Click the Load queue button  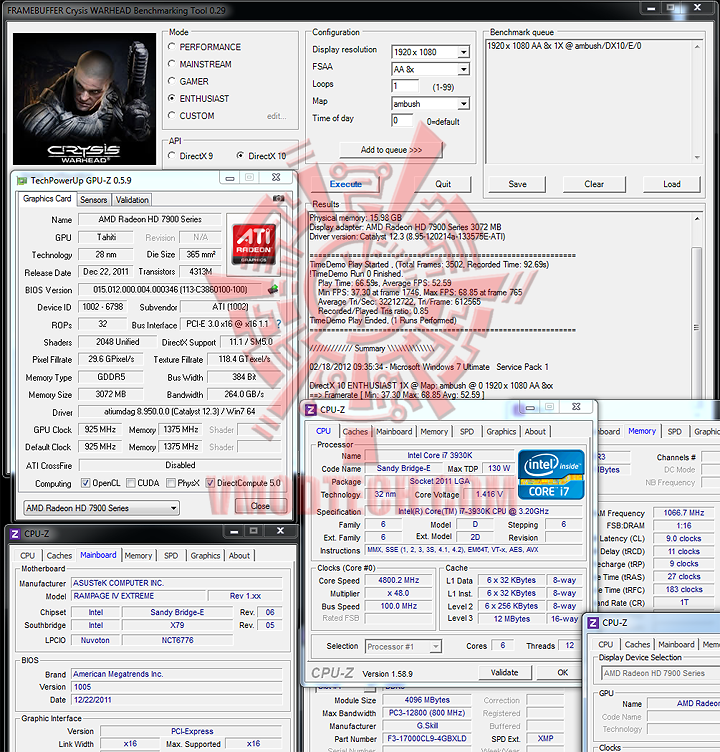pos(672,184)
